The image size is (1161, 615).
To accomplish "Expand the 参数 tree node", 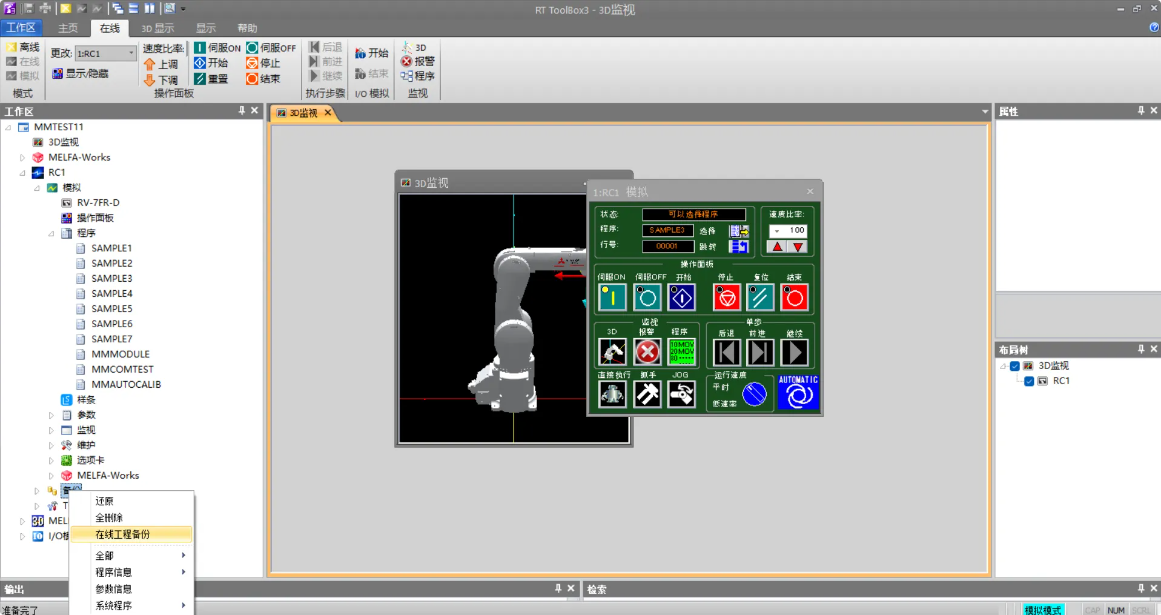I will point(52,415).
